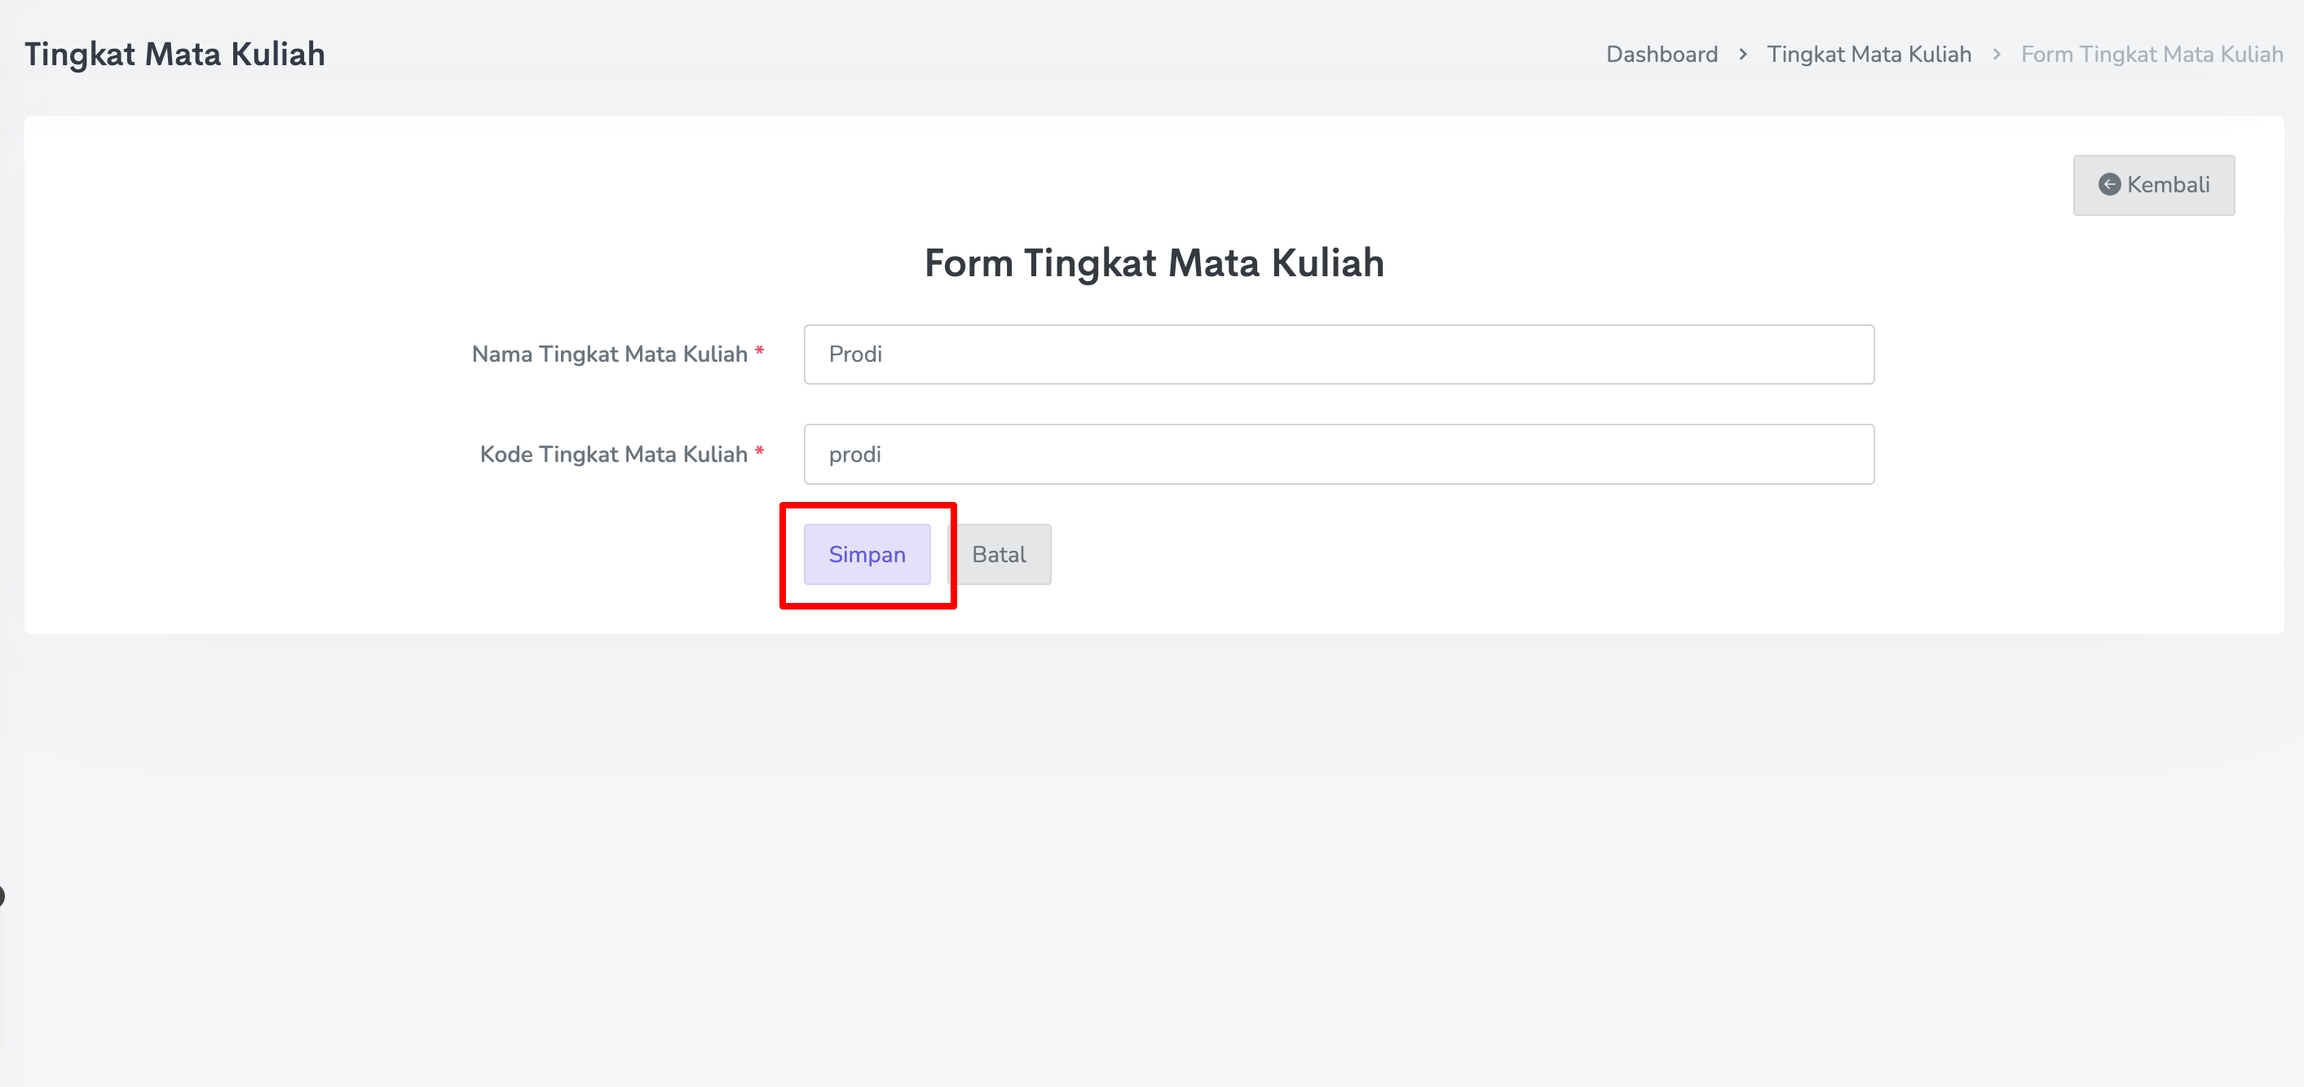Save the form with Simpan
This screenshot has height=1087, width=2304.
(x=867, y=555)
